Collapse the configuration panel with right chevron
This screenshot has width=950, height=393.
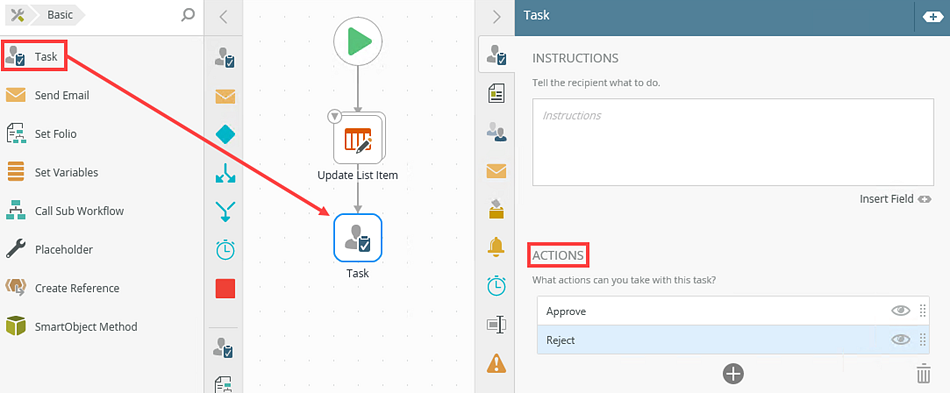[497, 17]
